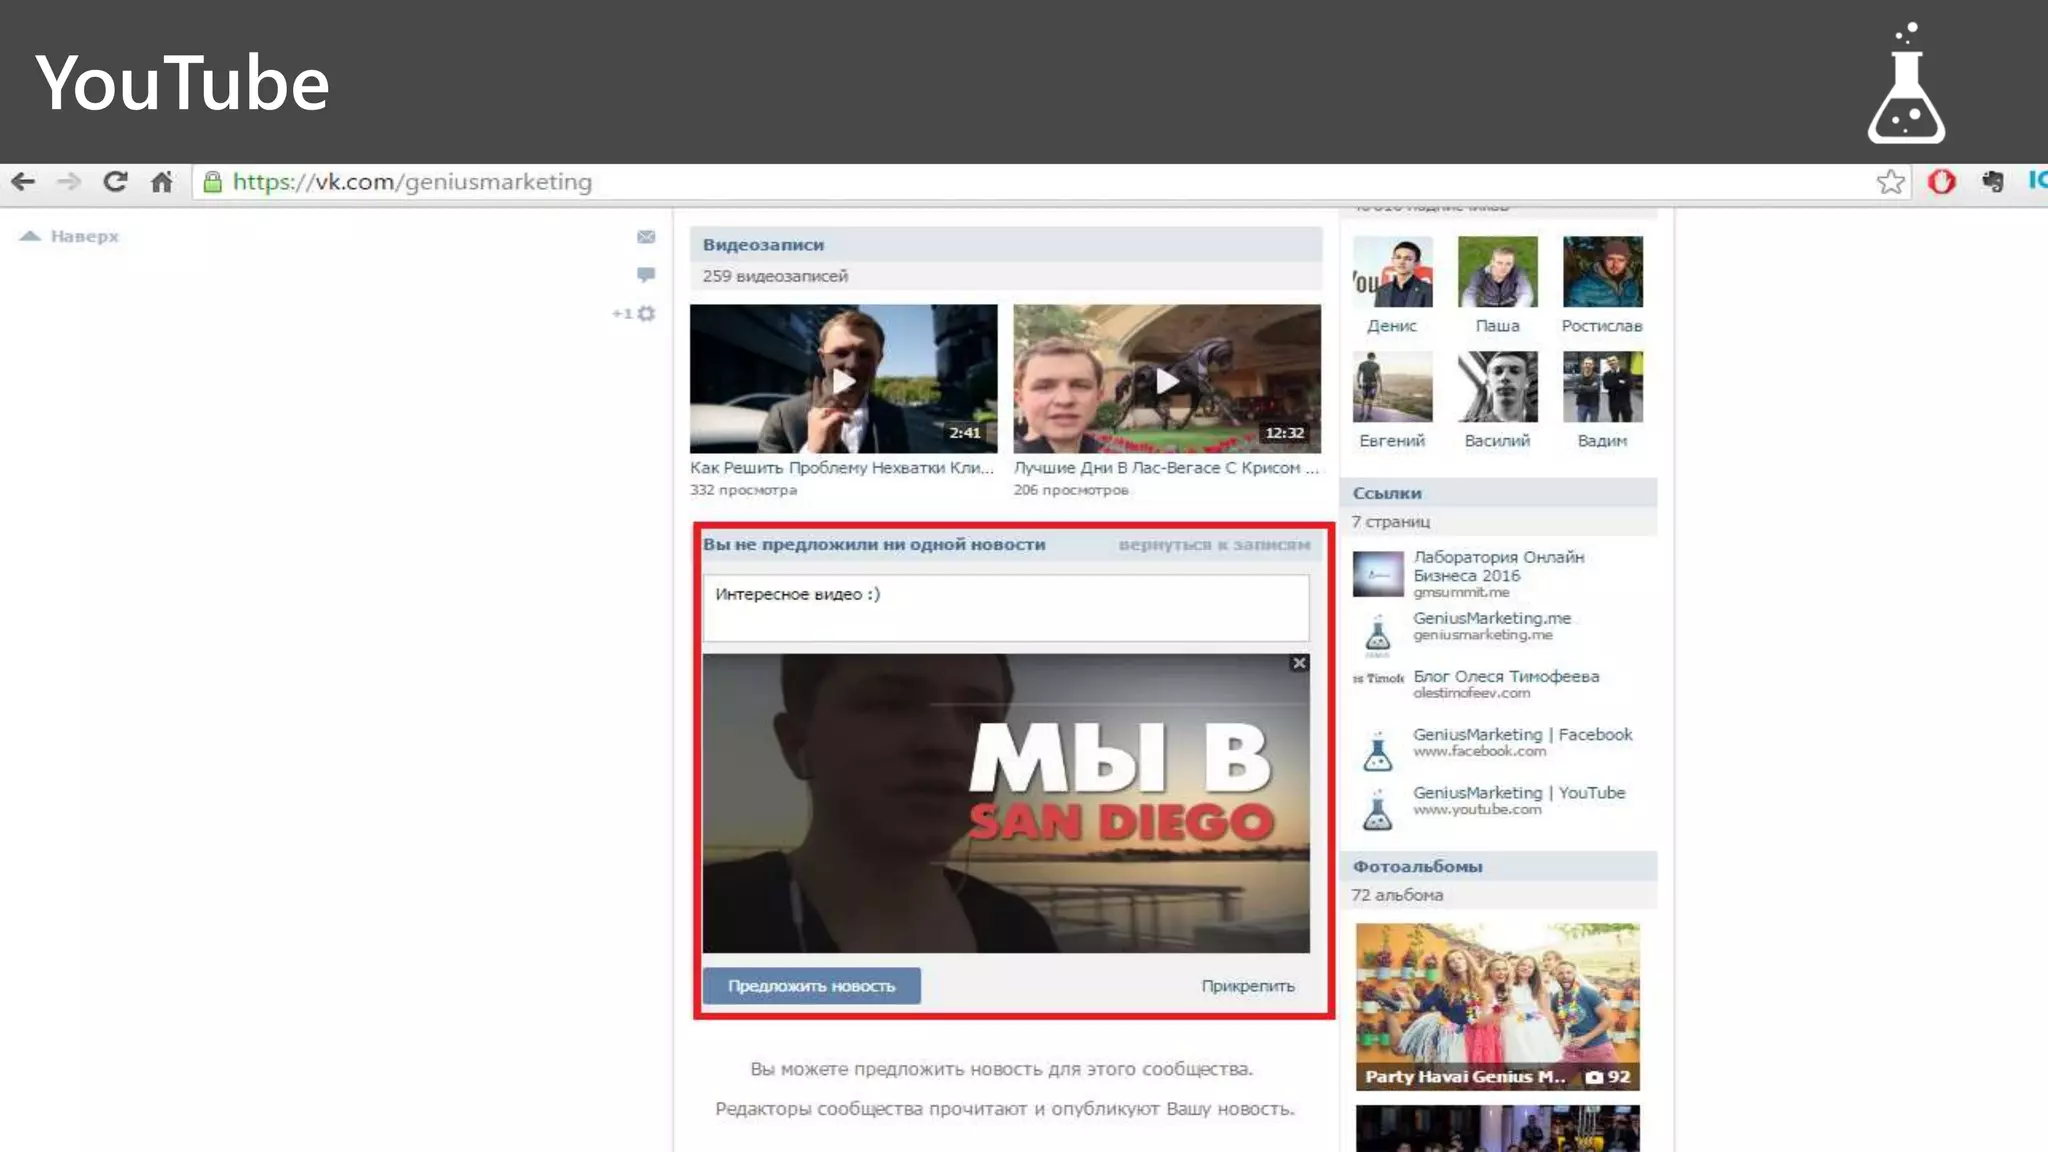The height and width of the screenshot is (1152, 2048).
Task: Open the Evernote elephant extension icon
Action: [x=1993, y=182]
